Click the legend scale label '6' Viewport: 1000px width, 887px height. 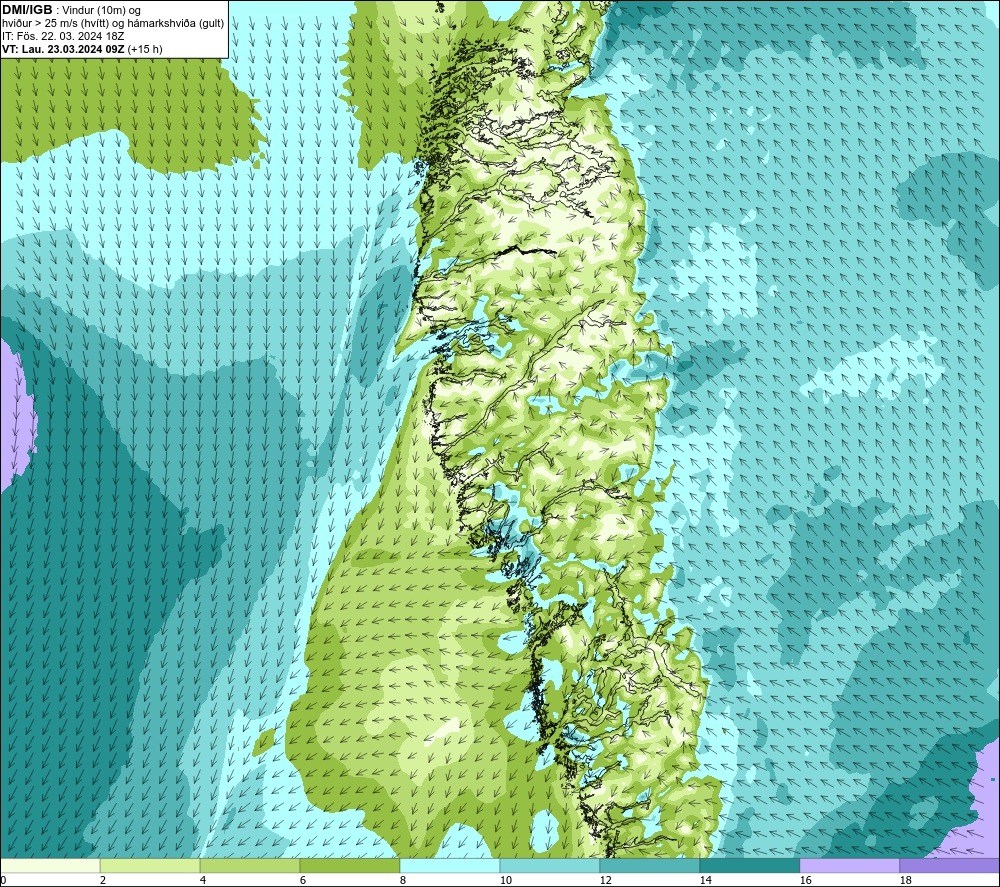tap(302, 881)
